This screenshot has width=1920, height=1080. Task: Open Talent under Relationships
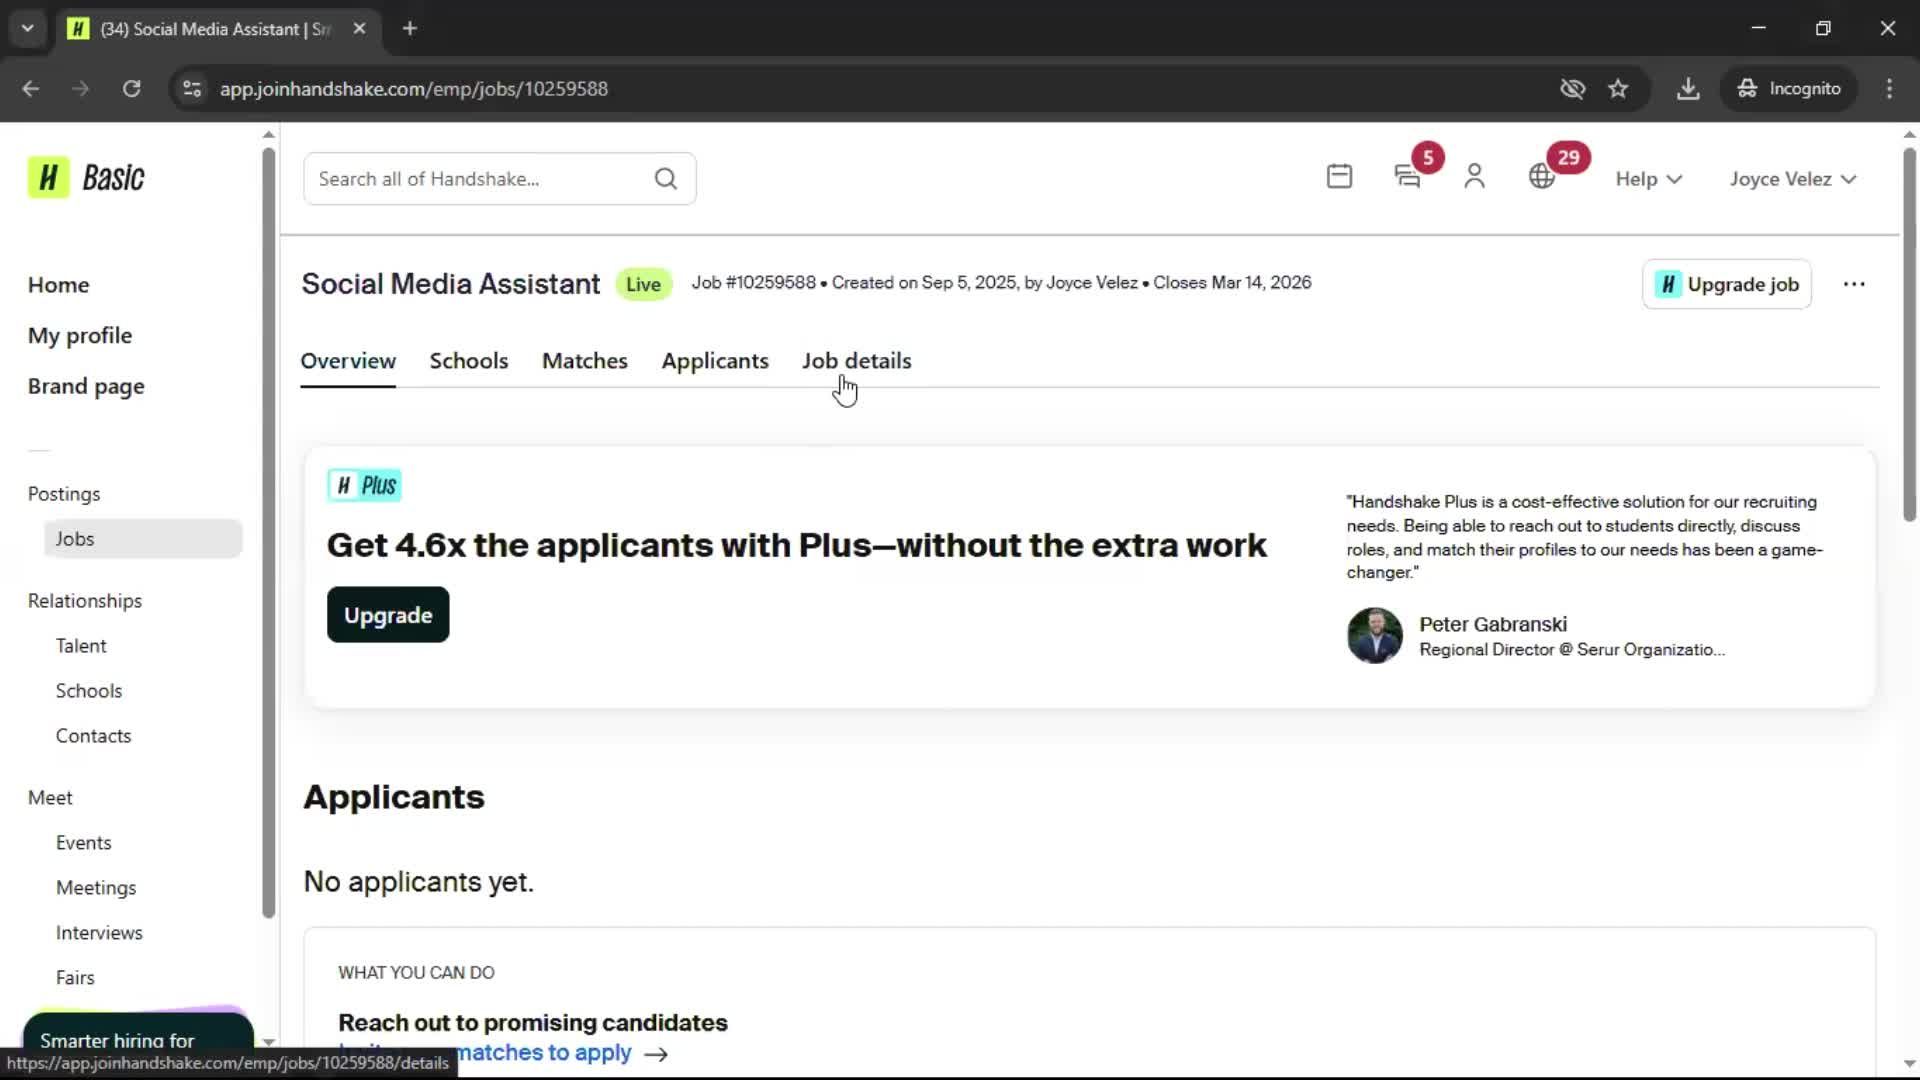(x=81, y=646)
